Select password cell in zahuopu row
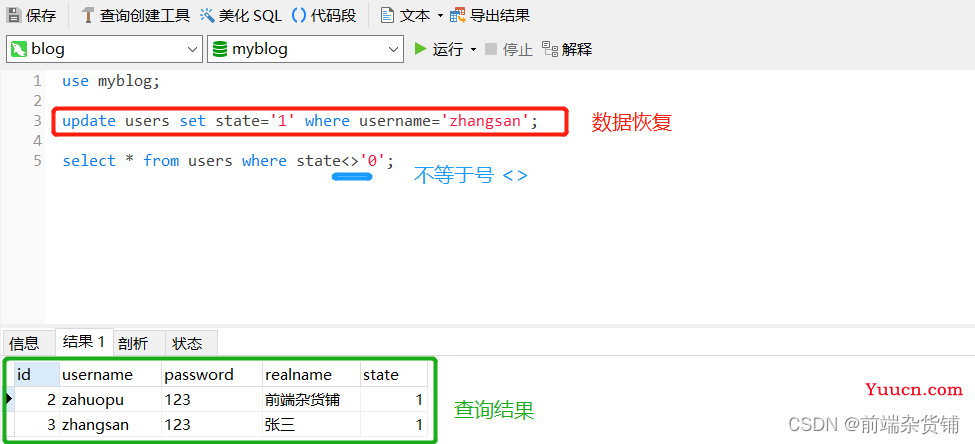This screenshot has height=444, width=975. (212, 399)
